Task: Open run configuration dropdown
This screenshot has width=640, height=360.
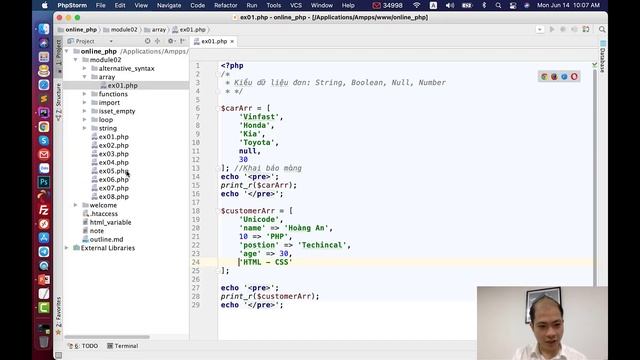Action: [x=540, y=29]
